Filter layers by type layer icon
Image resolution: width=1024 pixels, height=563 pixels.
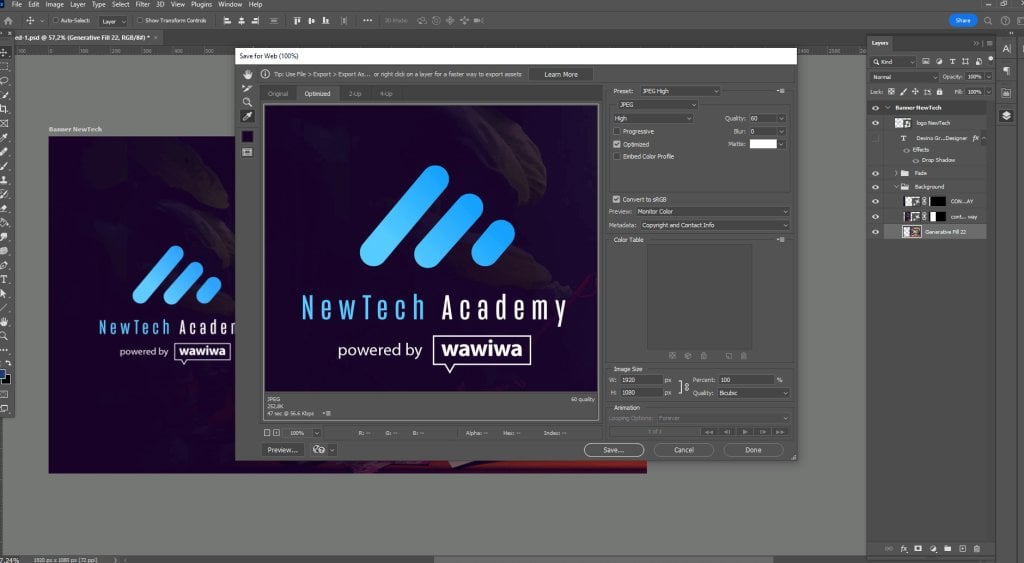[x=952, y=61]
